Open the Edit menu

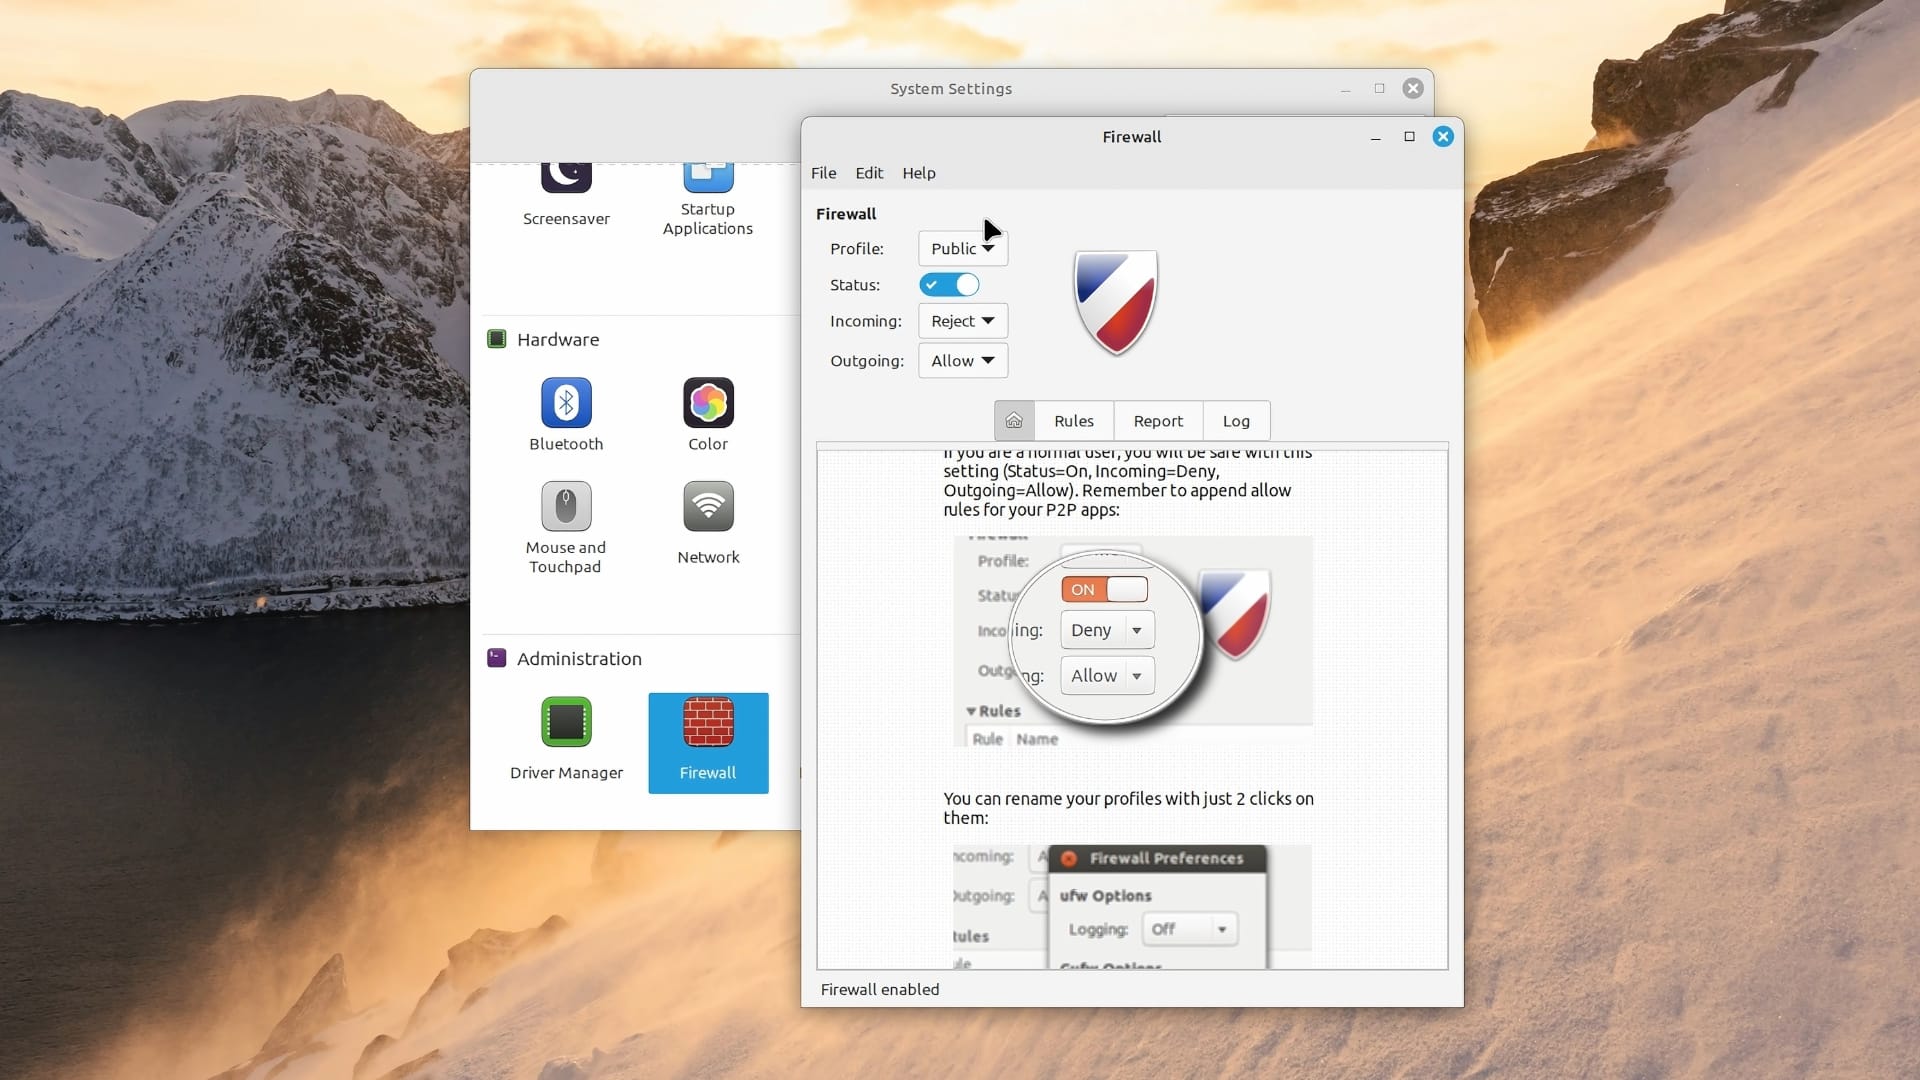(x=869, y=173)
